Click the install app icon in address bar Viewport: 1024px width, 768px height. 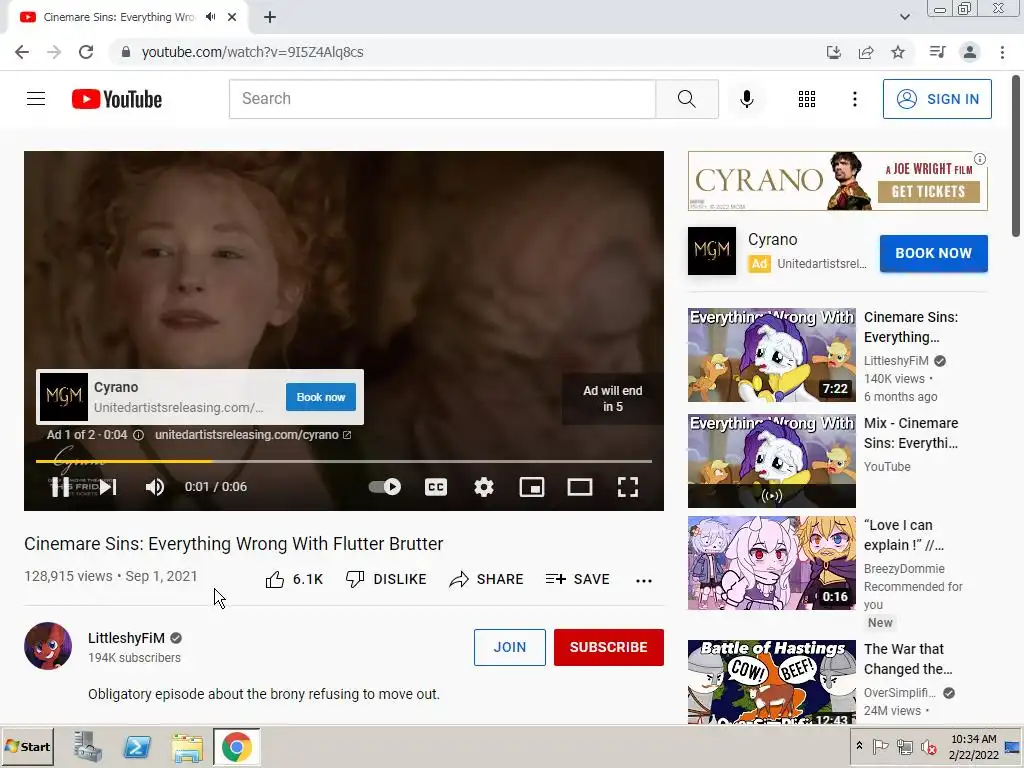point(833,52)
